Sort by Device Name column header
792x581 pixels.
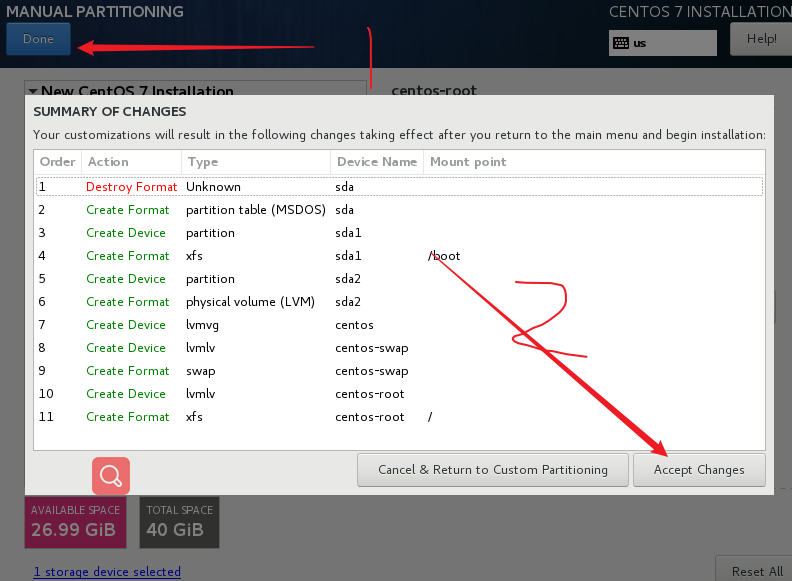(x=377, y=162)
